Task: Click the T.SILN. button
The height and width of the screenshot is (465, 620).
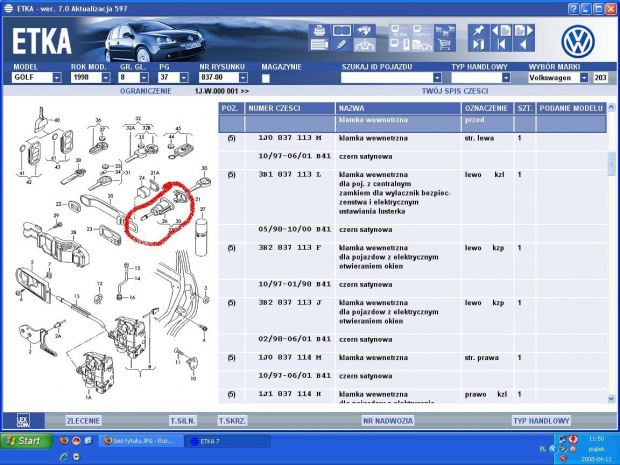Action: 183,421
